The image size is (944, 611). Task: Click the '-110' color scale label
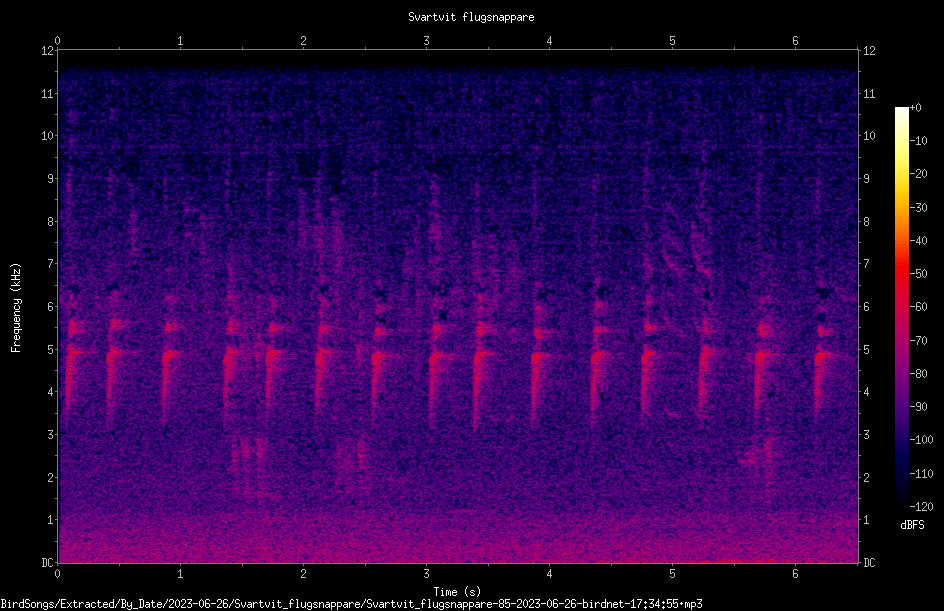(922, 474)
